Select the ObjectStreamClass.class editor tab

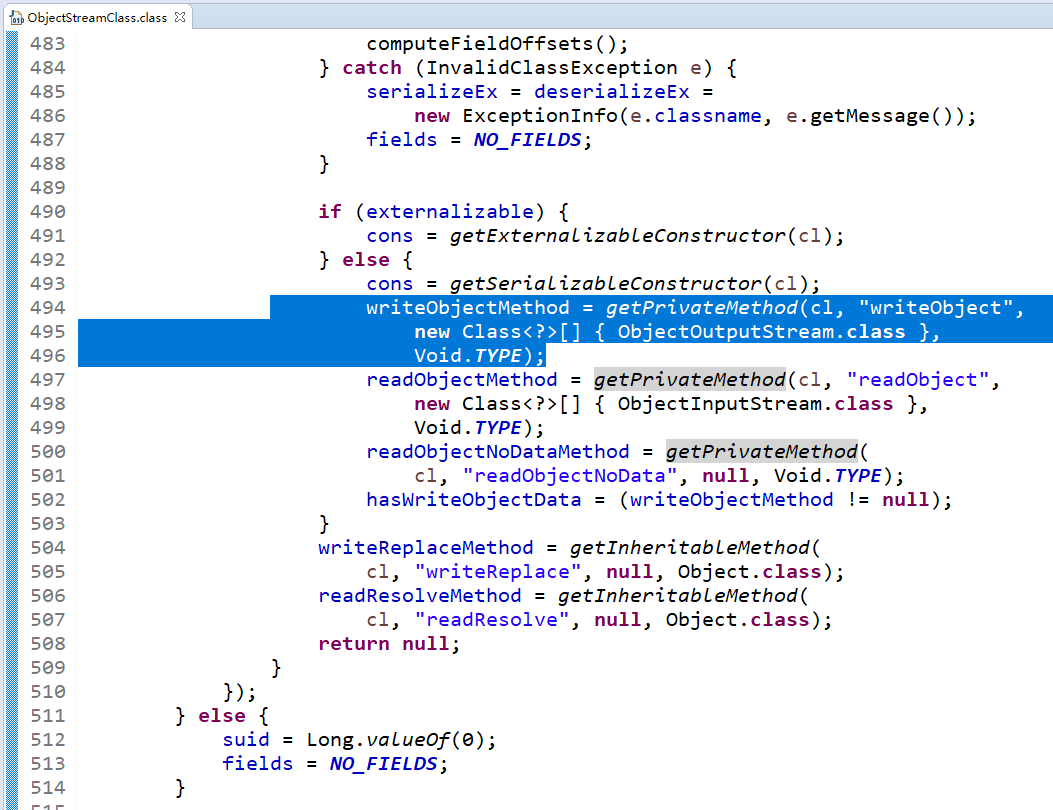97,17
